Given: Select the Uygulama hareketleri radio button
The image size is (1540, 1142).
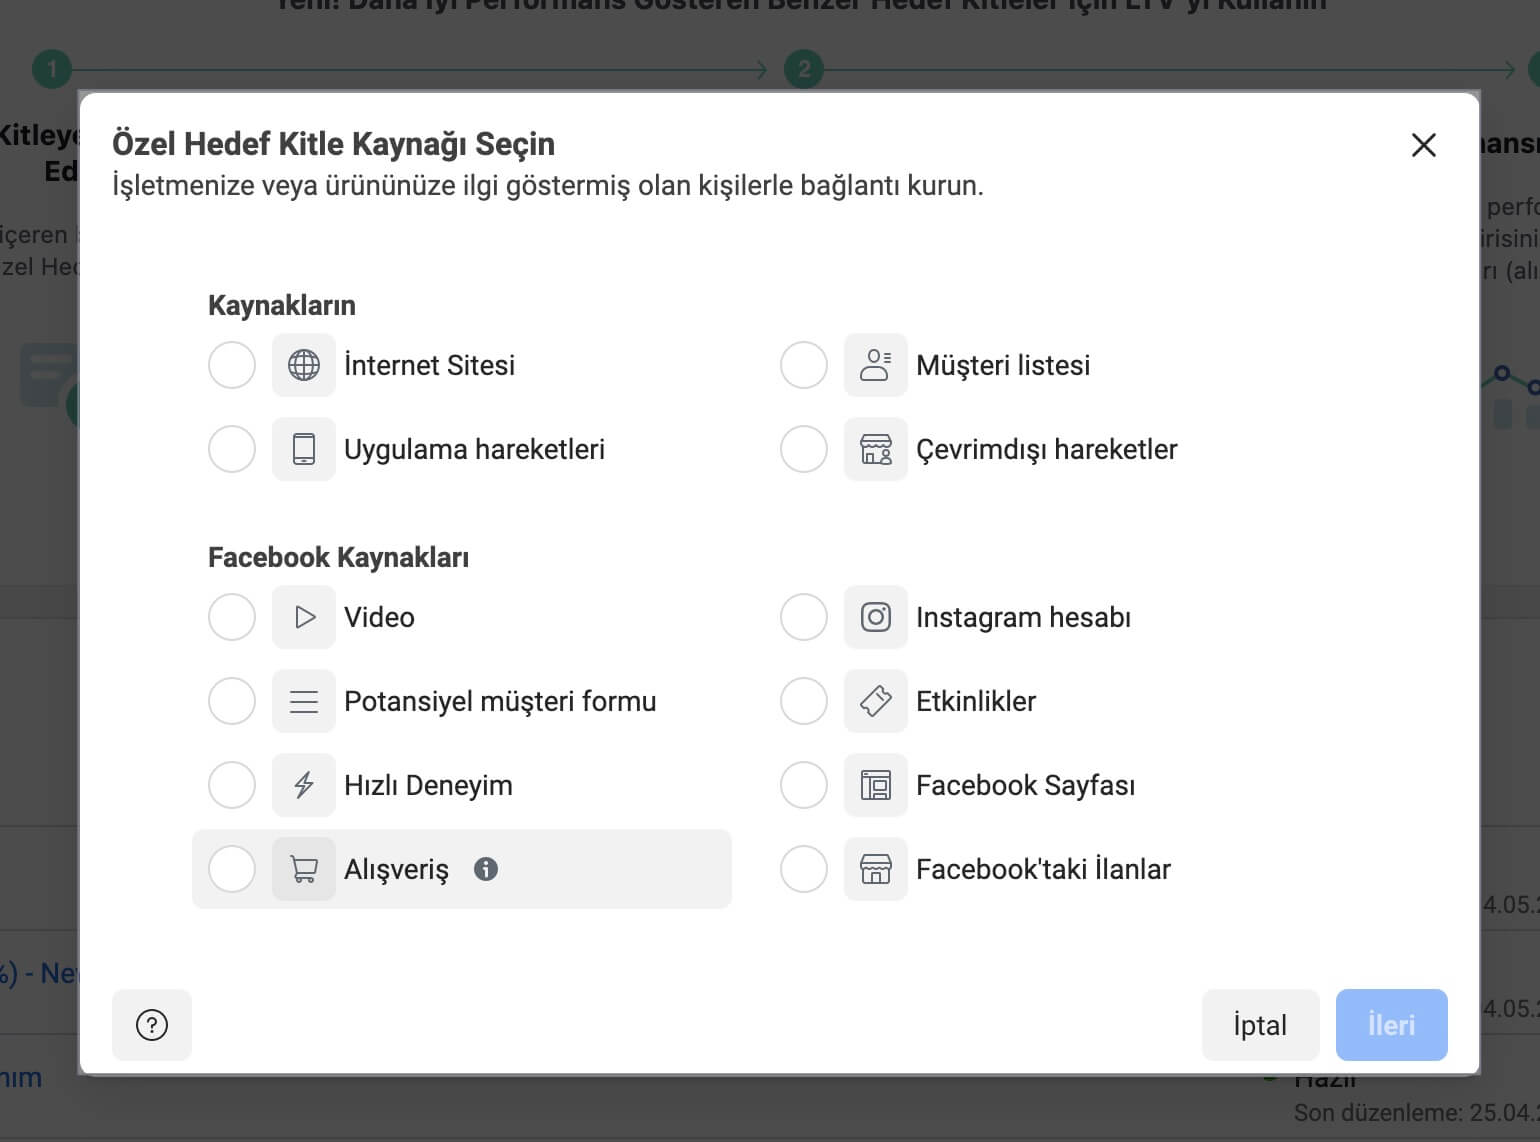Looking at the screenshot, I should click(x=232, y=449).
